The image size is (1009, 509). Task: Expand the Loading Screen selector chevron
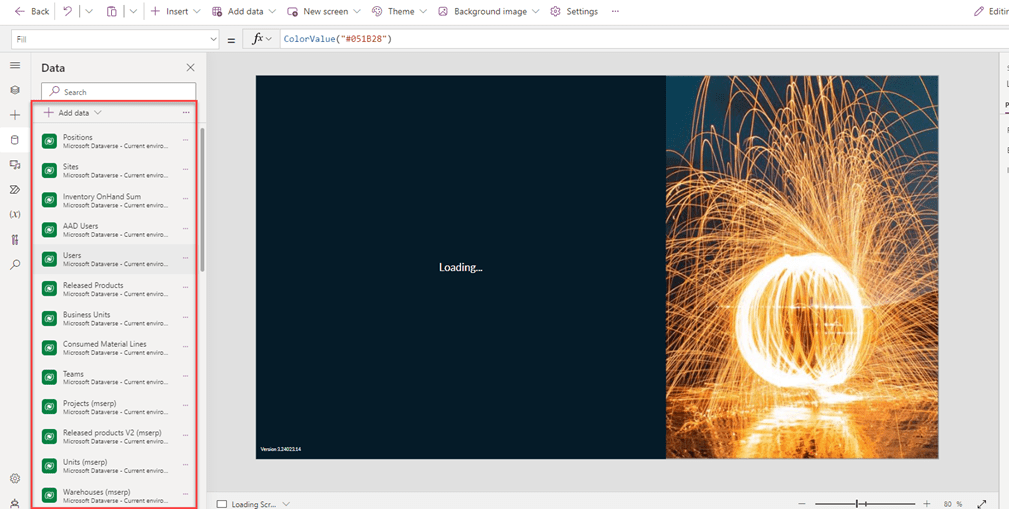[x=286, y=504]
